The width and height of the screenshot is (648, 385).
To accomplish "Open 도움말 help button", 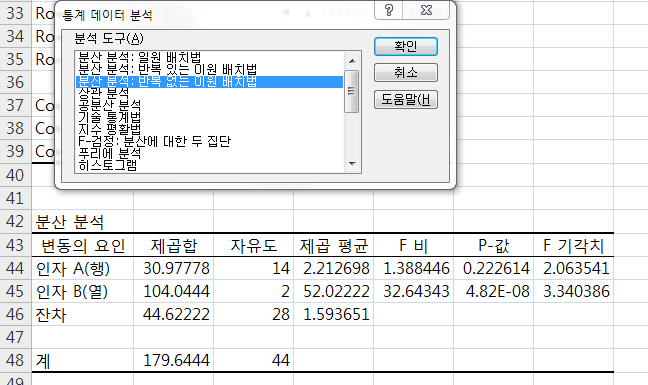I will pos(405,100).
